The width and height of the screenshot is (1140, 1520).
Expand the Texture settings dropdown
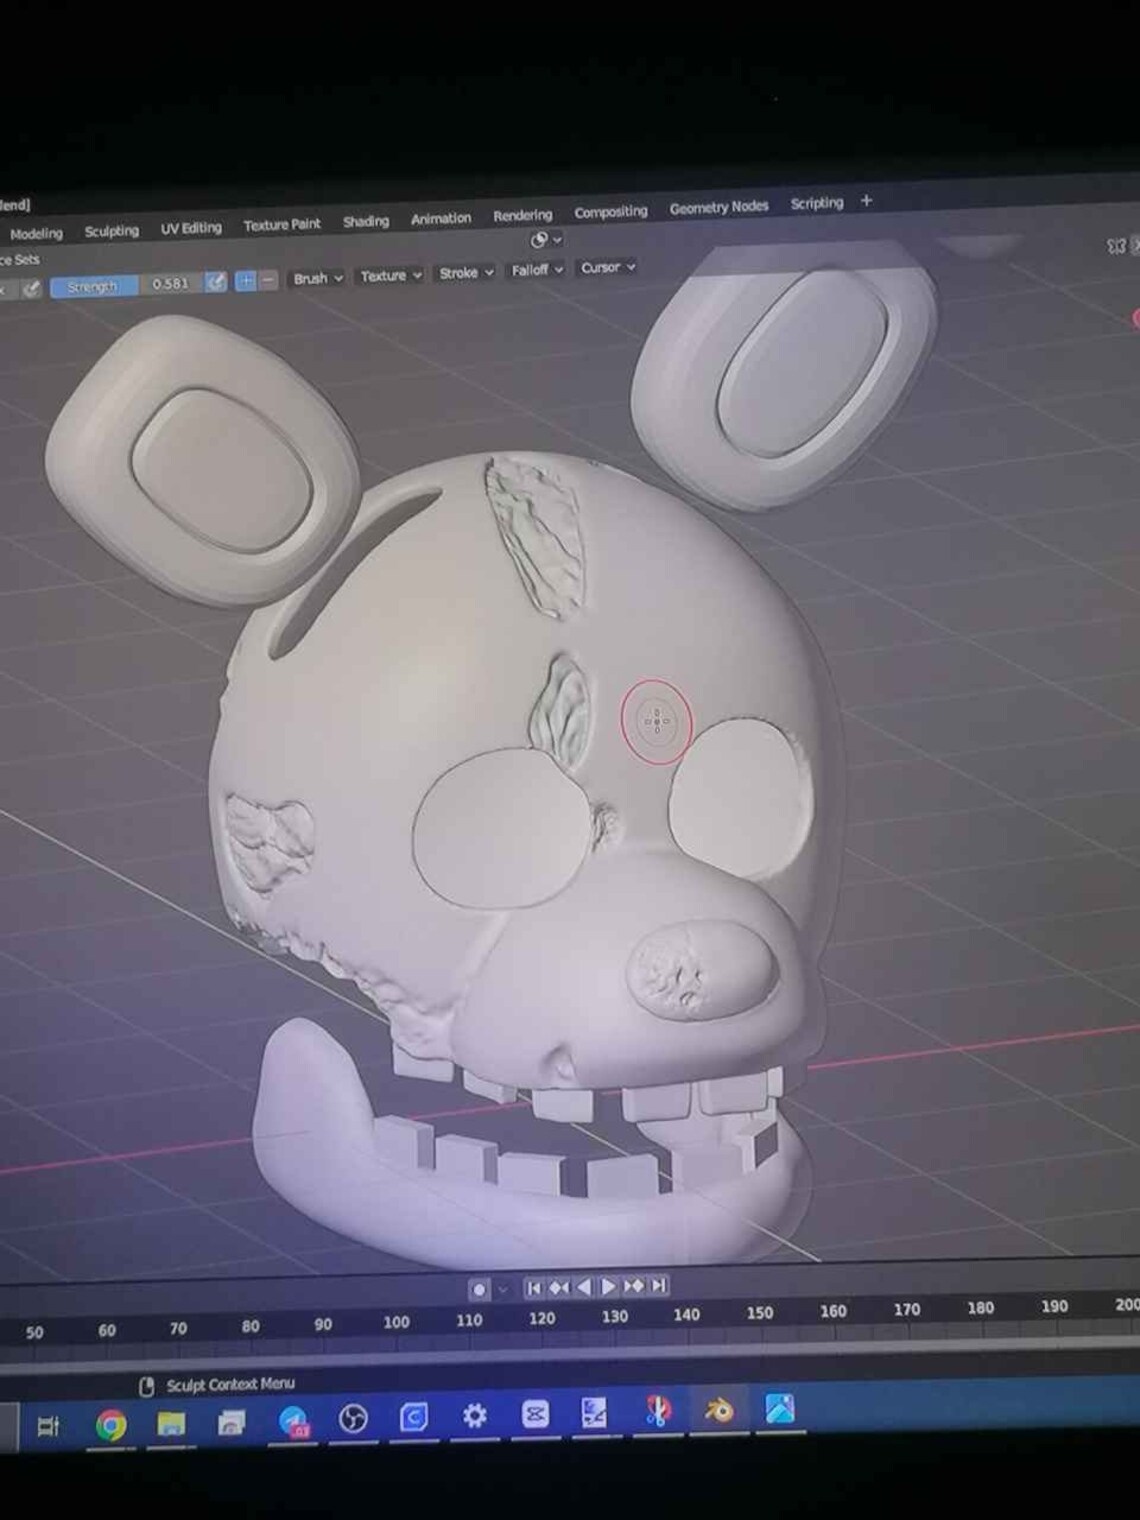coord(391,275)
